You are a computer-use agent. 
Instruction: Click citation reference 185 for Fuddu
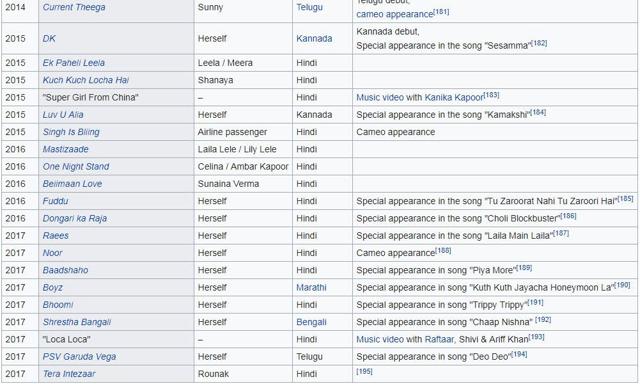(625, 199)
